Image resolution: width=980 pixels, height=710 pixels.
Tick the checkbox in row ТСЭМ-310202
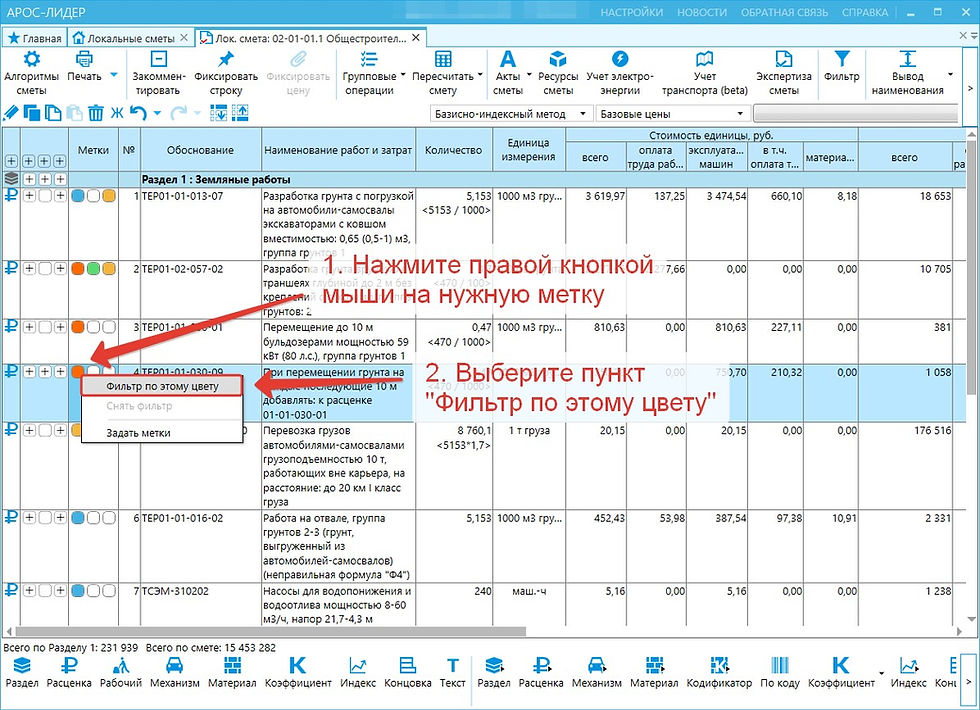tap(44, 591)
